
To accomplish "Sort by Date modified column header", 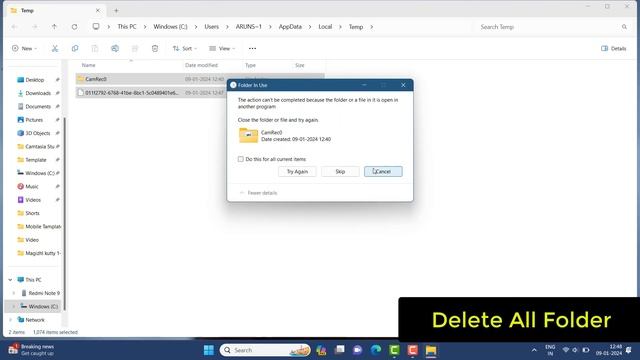I will pyautogui.click(x=201, y=65).
